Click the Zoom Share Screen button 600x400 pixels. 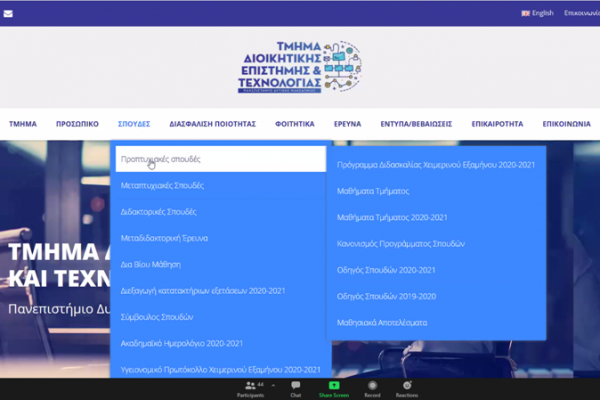(334, 389)
